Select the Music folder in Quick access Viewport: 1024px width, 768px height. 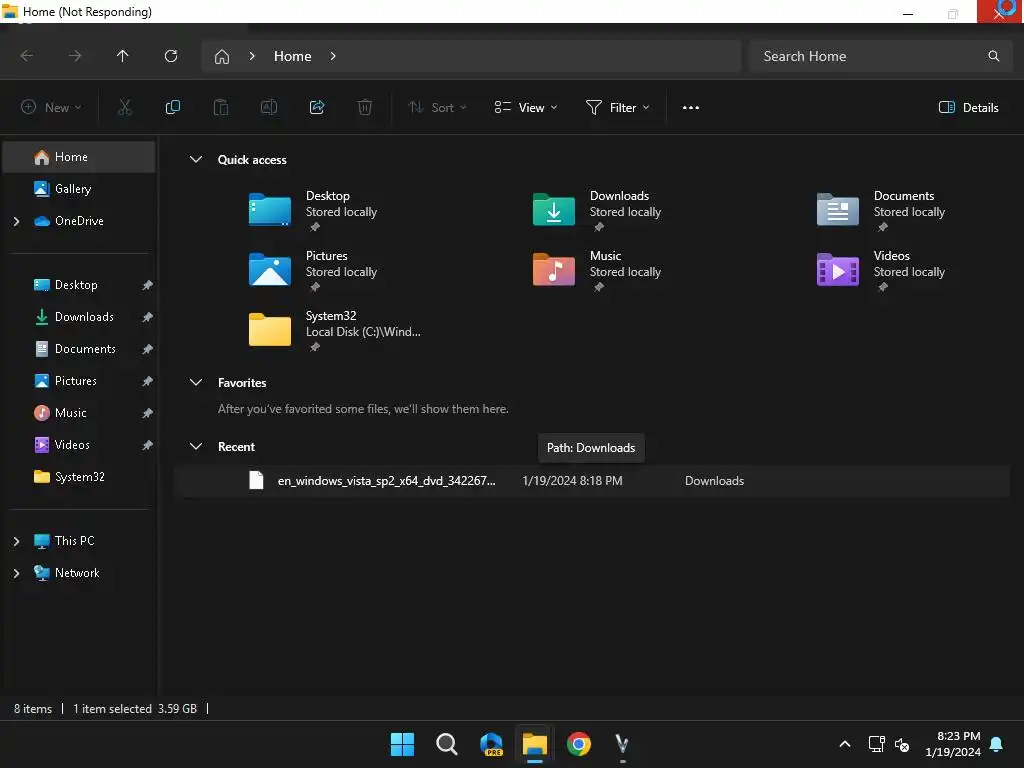click(x=598, y=270)
